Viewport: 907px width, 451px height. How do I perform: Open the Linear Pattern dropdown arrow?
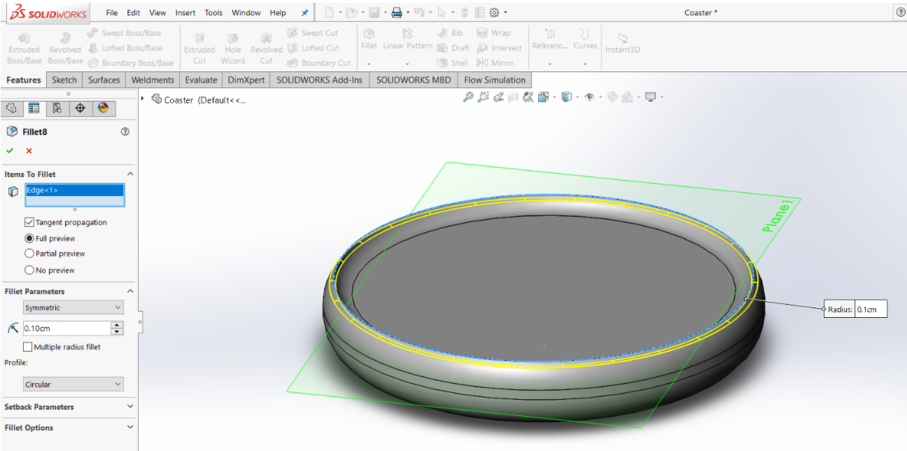coord(407,64)
